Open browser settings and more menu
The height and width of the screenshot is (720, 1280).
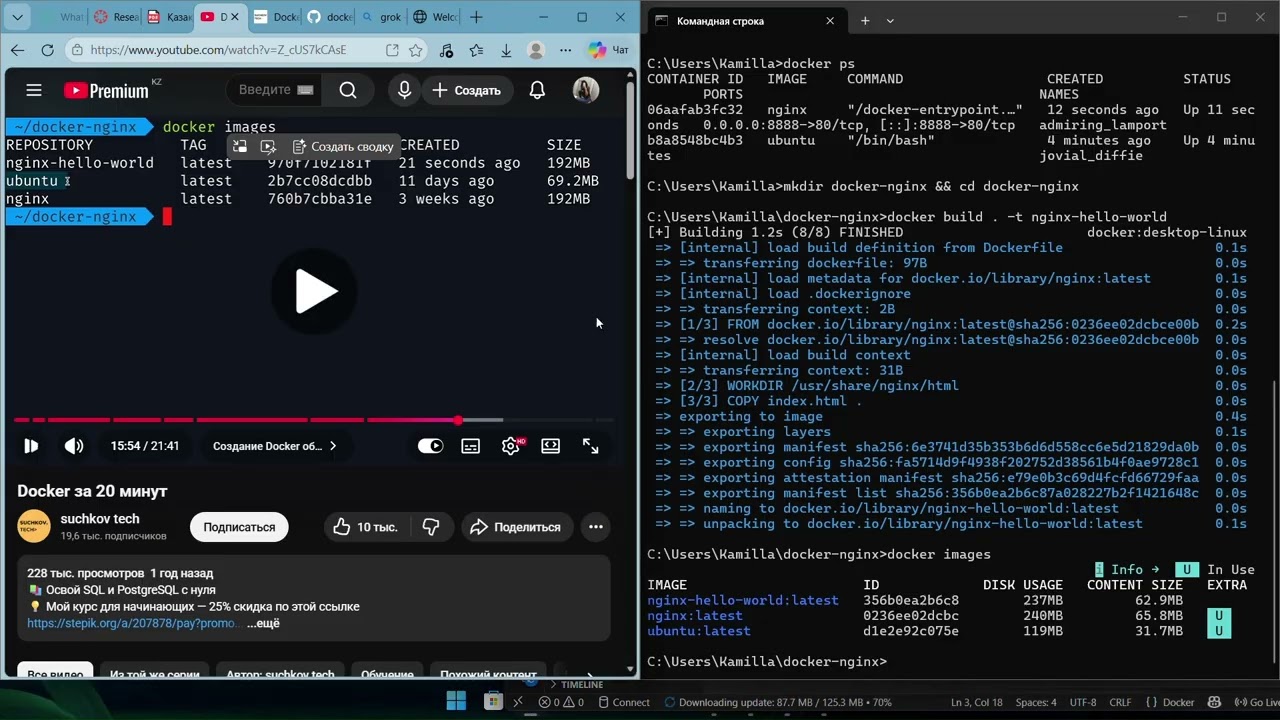click(566, 50)
